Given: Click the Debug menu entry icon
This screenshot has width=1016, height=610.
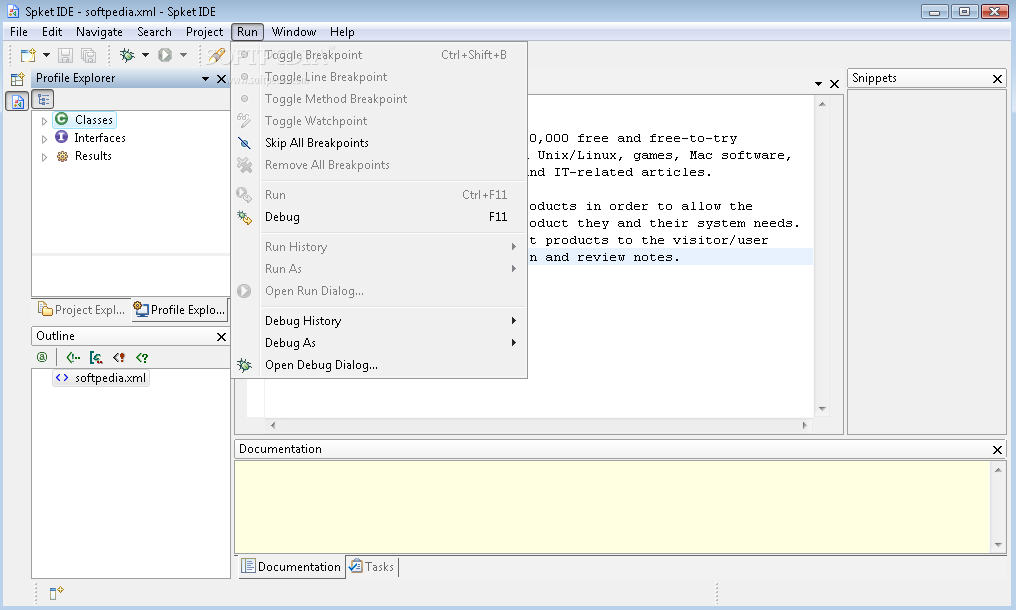Looking at the screenshot, I should tap(244, 218).
